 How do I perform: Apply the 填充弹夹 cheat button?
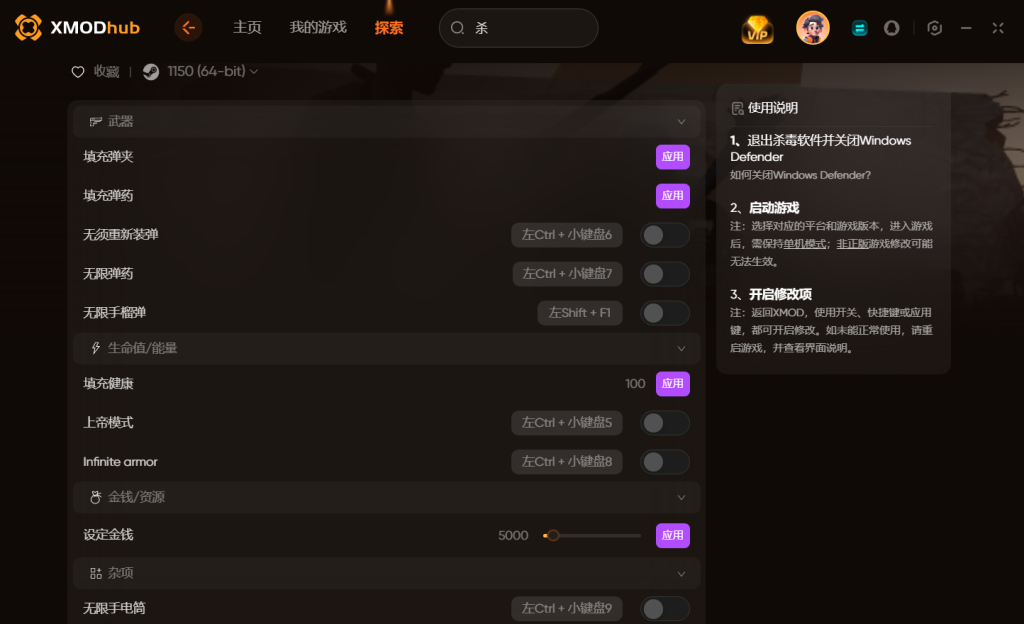tap(673, 157)
